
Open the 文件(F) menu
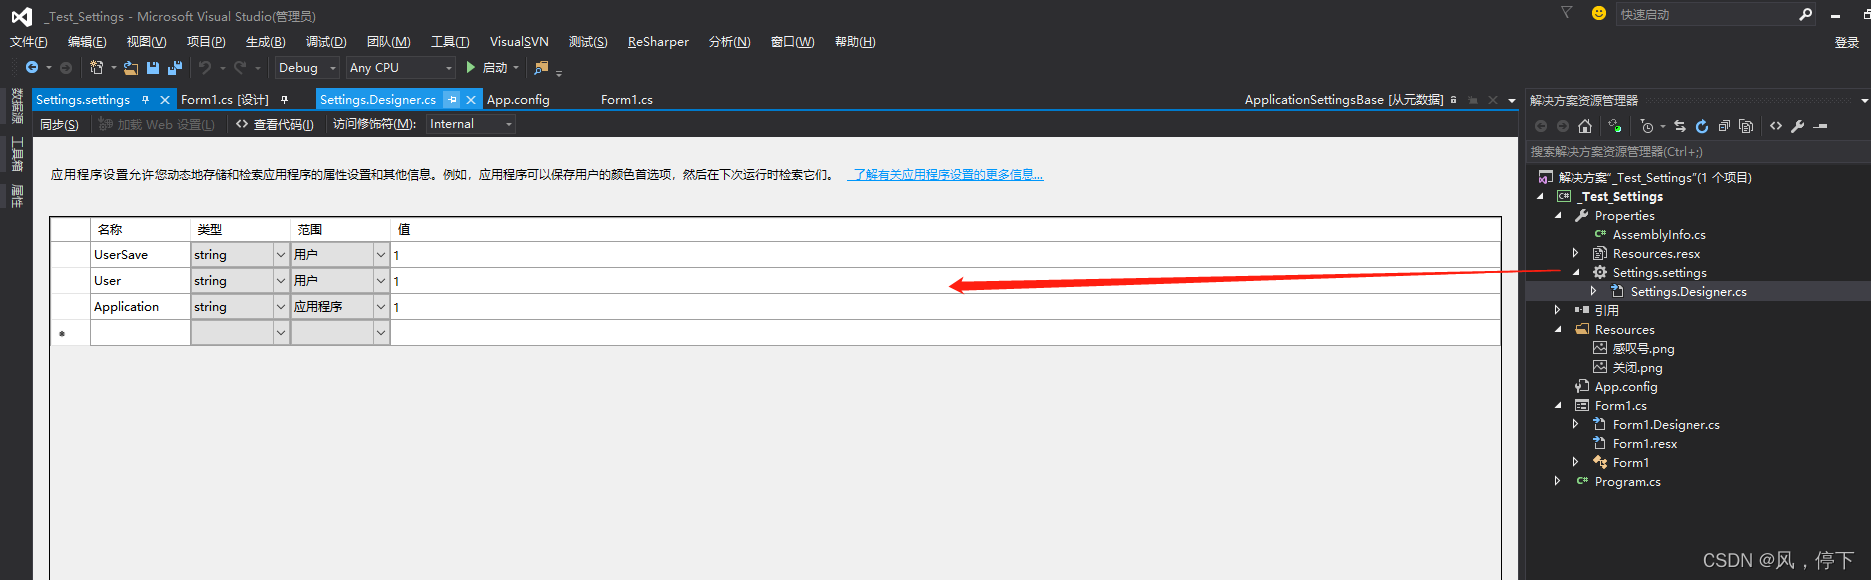point(29,42)
